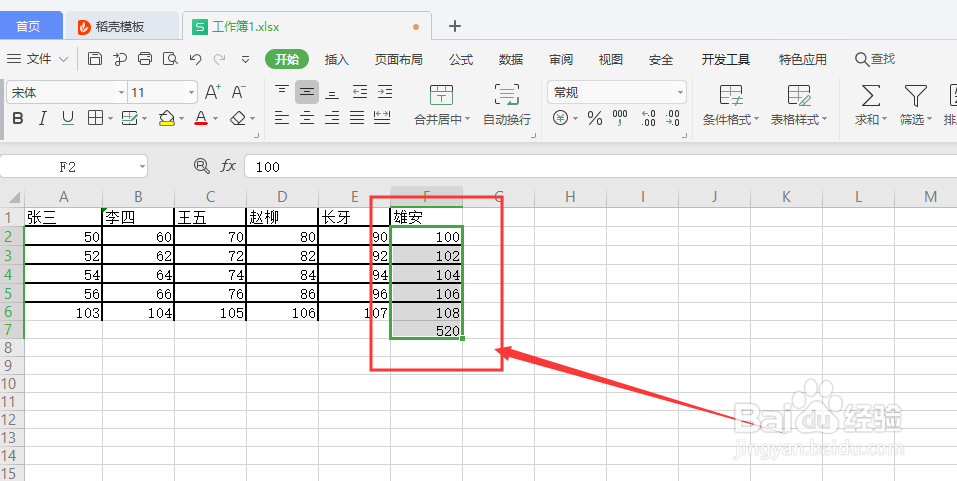Click Filter (筛选) button
The height and width of the screenshot is (481, 957).
click(915, 105)
